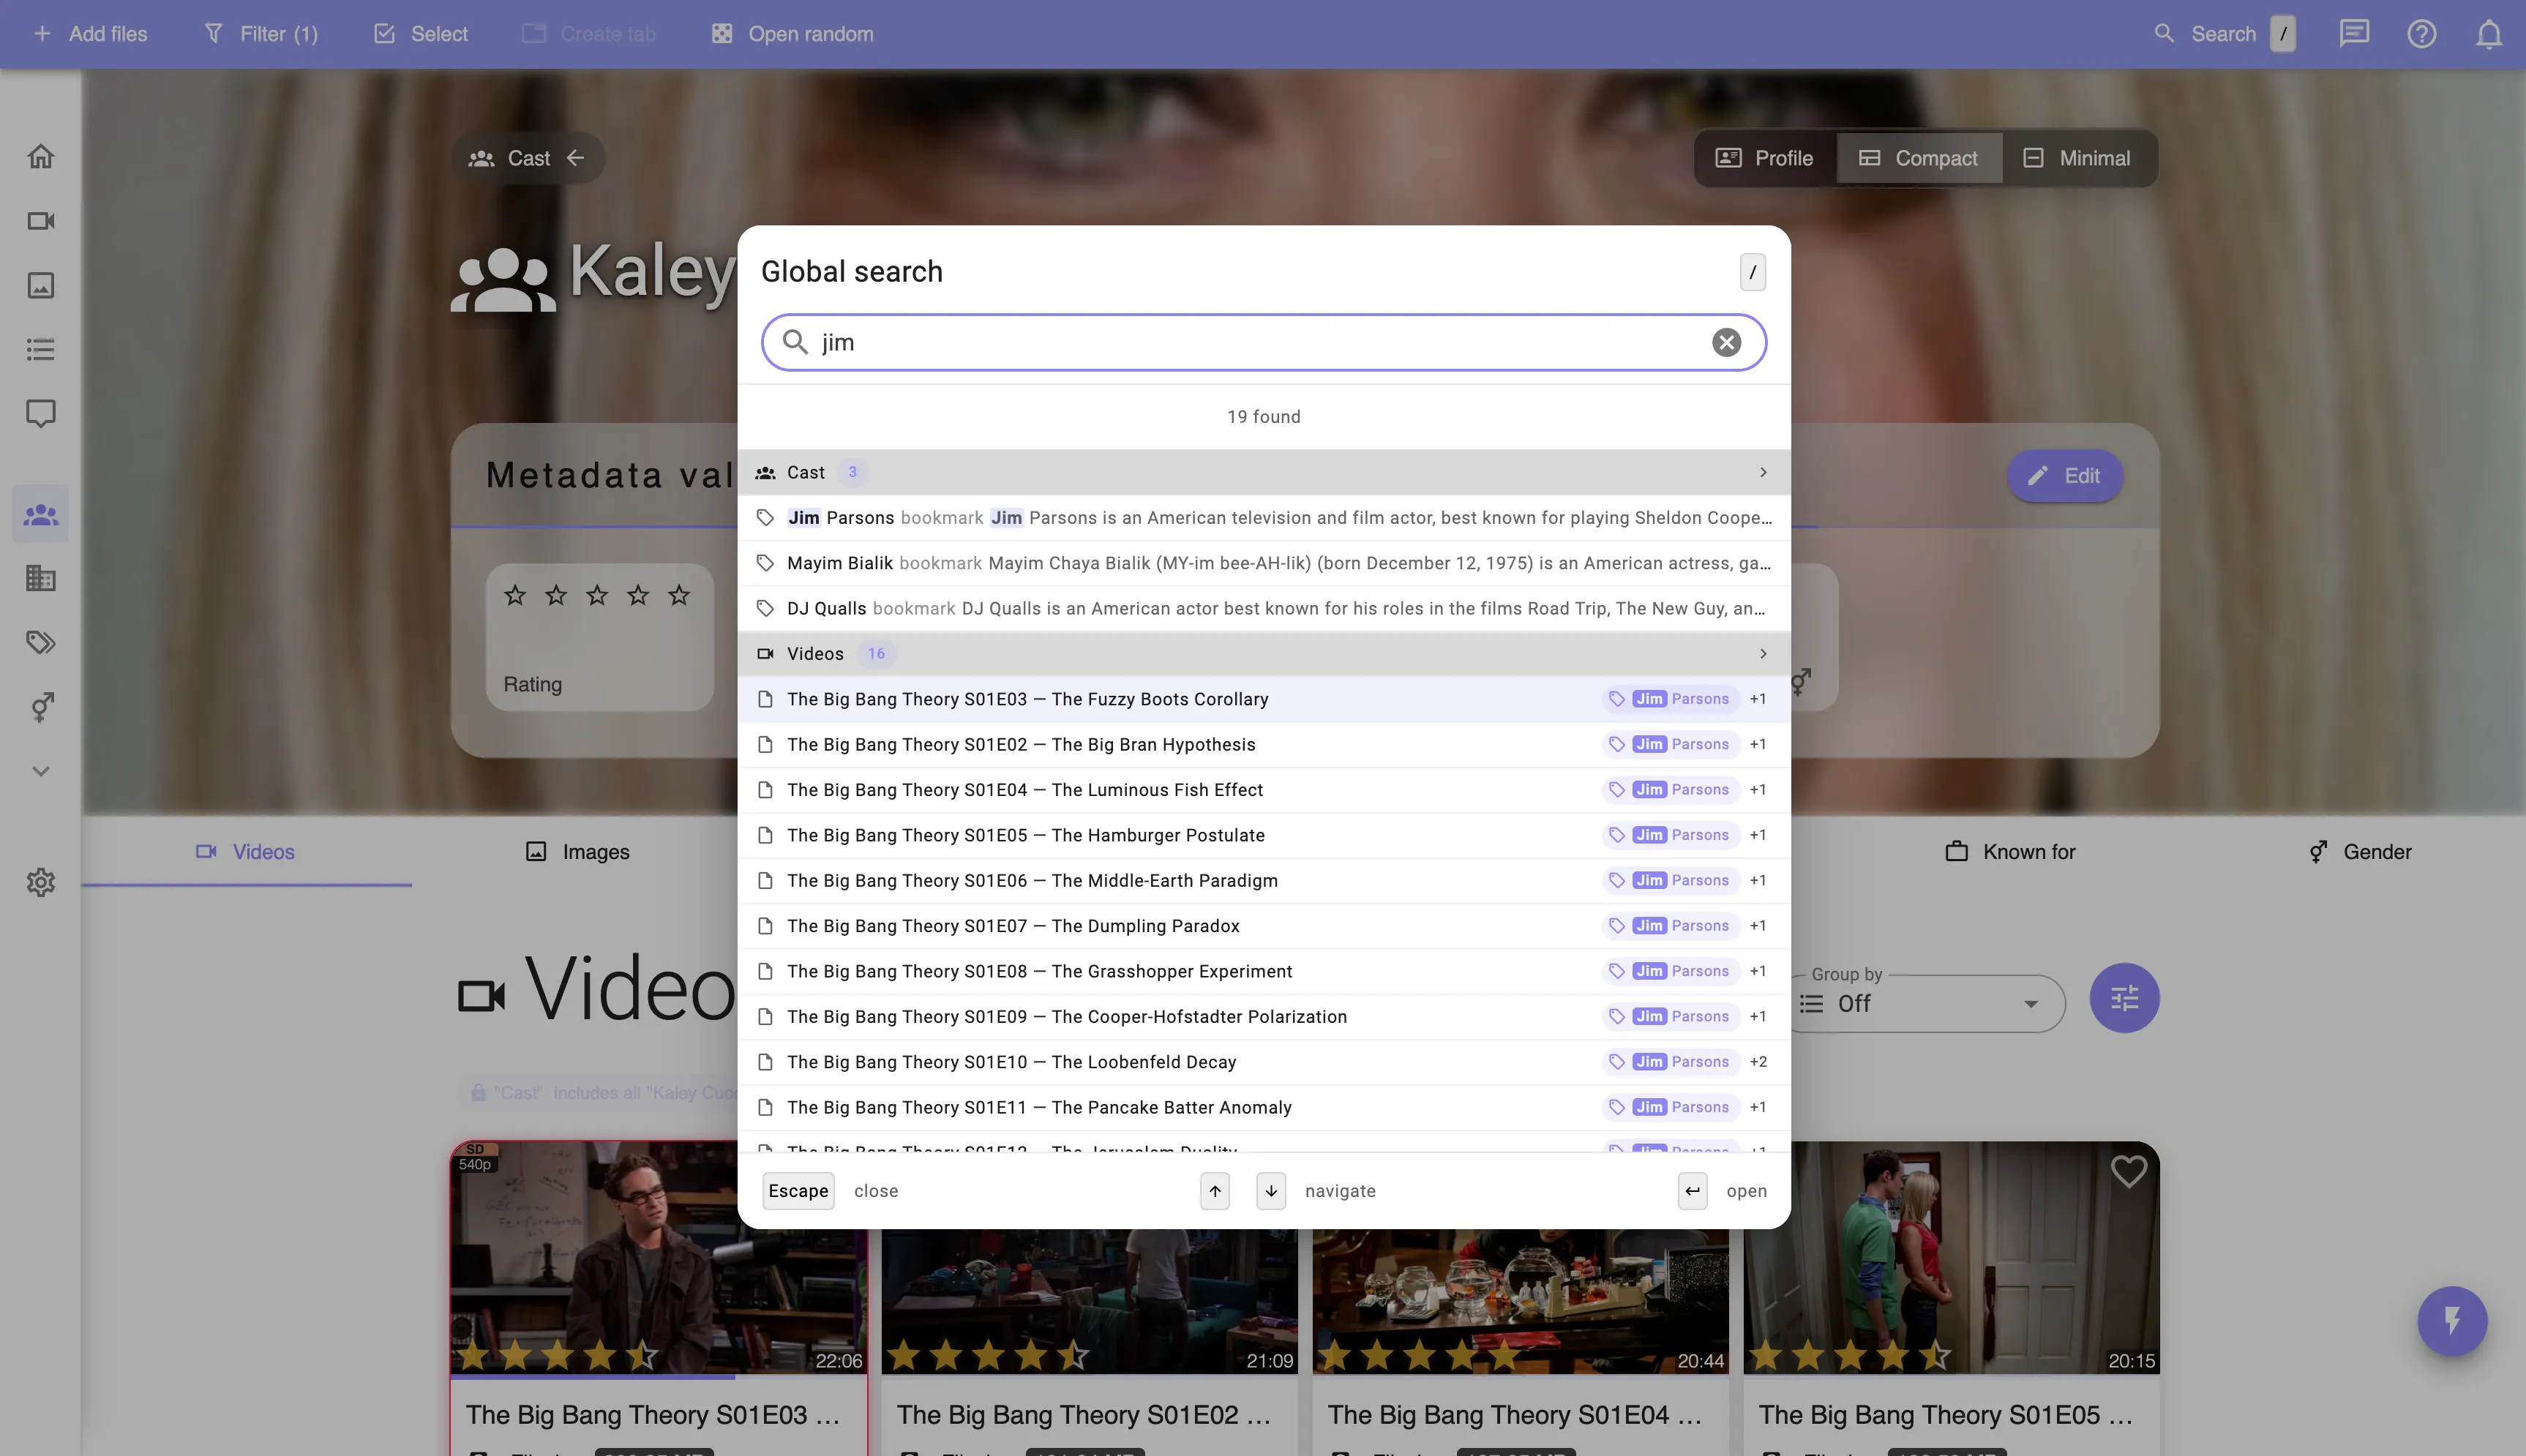2526x1456 pixels.
Task: Open the DJ Qualls cast result
Action: click(1264, 608)
